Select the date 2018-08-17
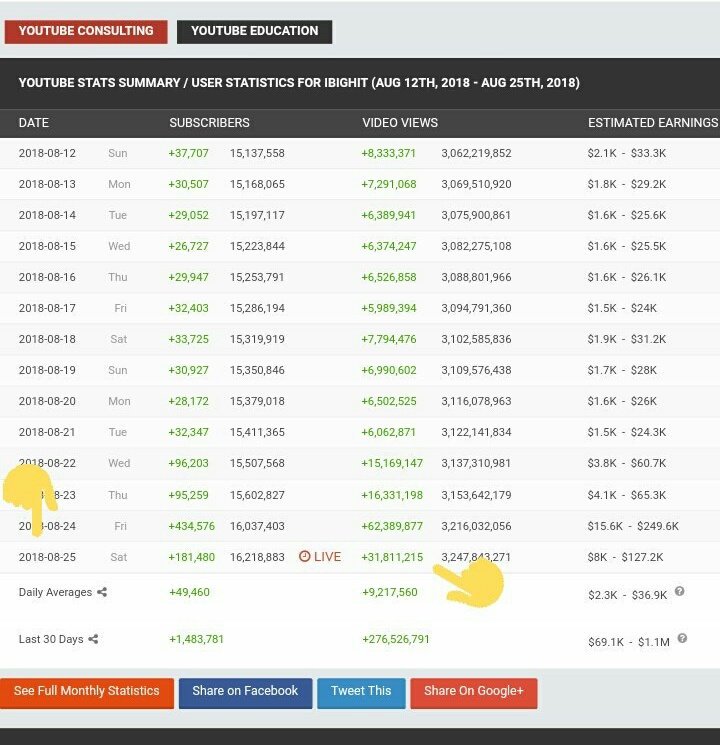Image resolution: width=720 pixels, height=745 pixels. click(47, 308)
